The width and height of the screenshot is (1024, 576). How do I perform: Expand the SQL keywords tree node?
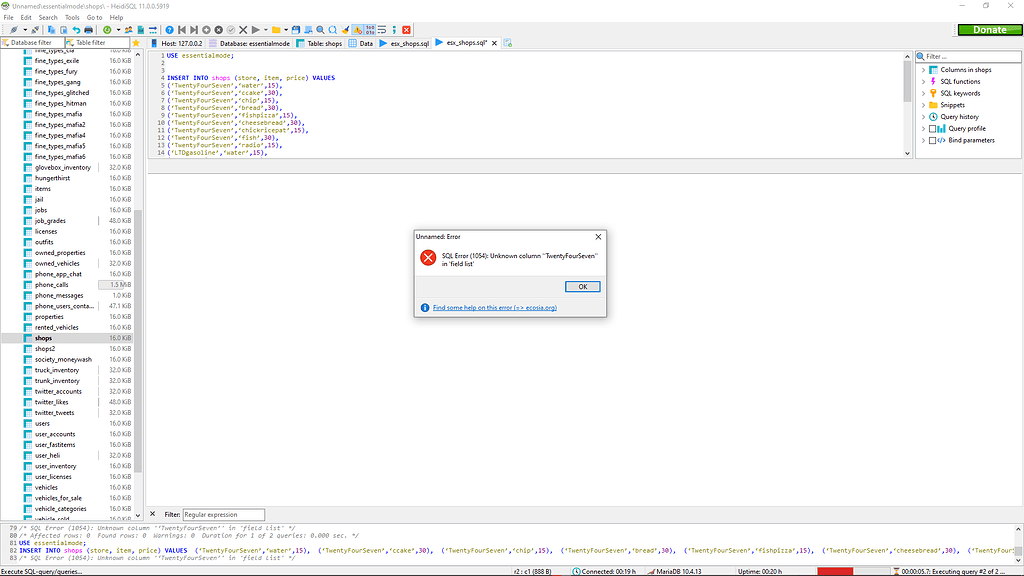(x=923, y=93)
